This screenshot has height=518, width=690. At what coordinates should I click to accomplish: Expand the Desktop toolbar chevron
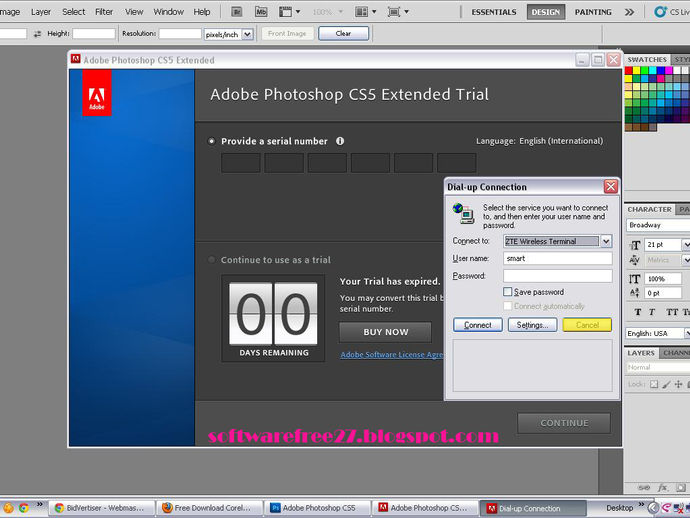[x=641, y=504]
